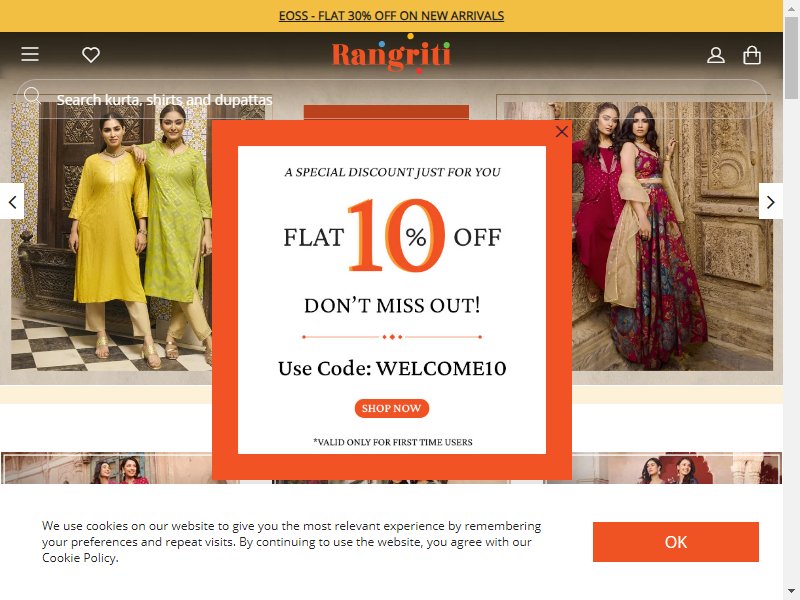Open the wishlist heart icon
This screenshot has width=800, height=600.
tap(91, 55)
